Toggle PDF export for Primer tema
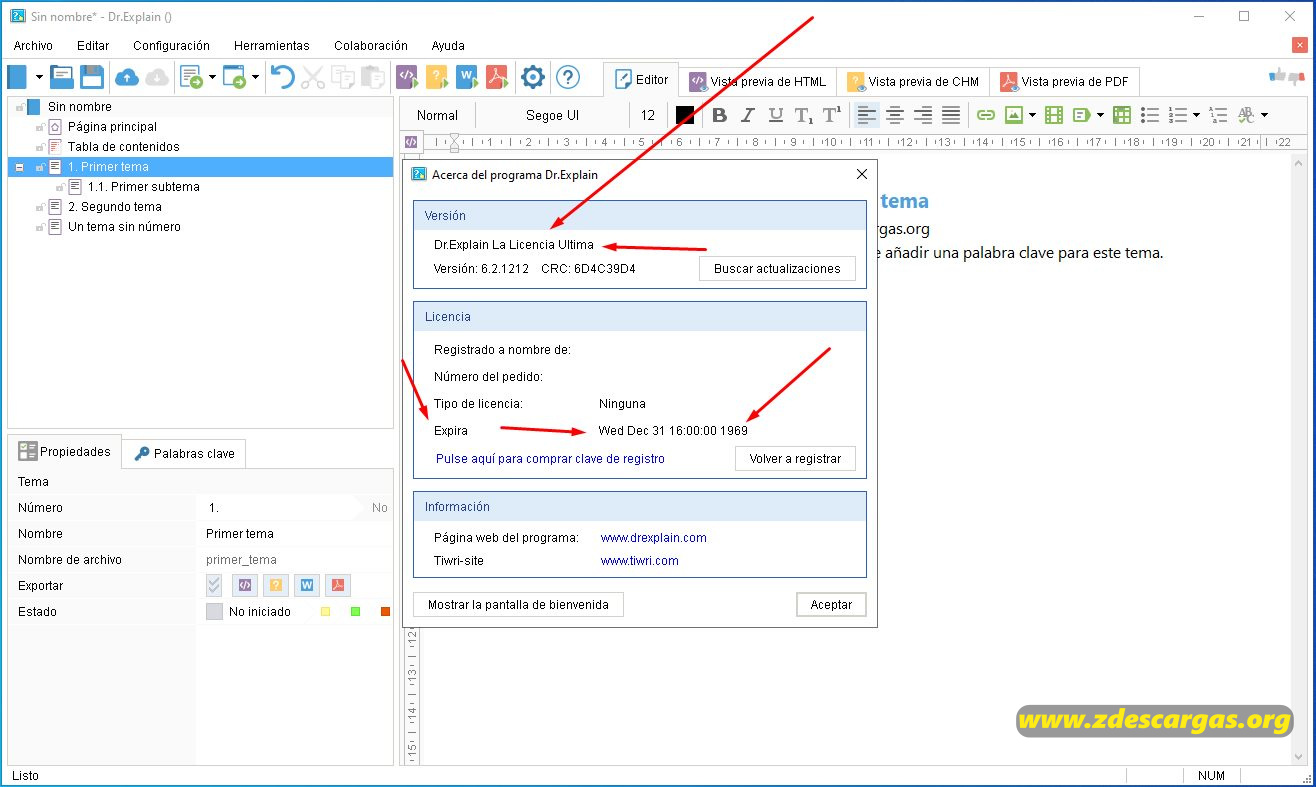This screenshot has height=787, width=1316. 337,586
